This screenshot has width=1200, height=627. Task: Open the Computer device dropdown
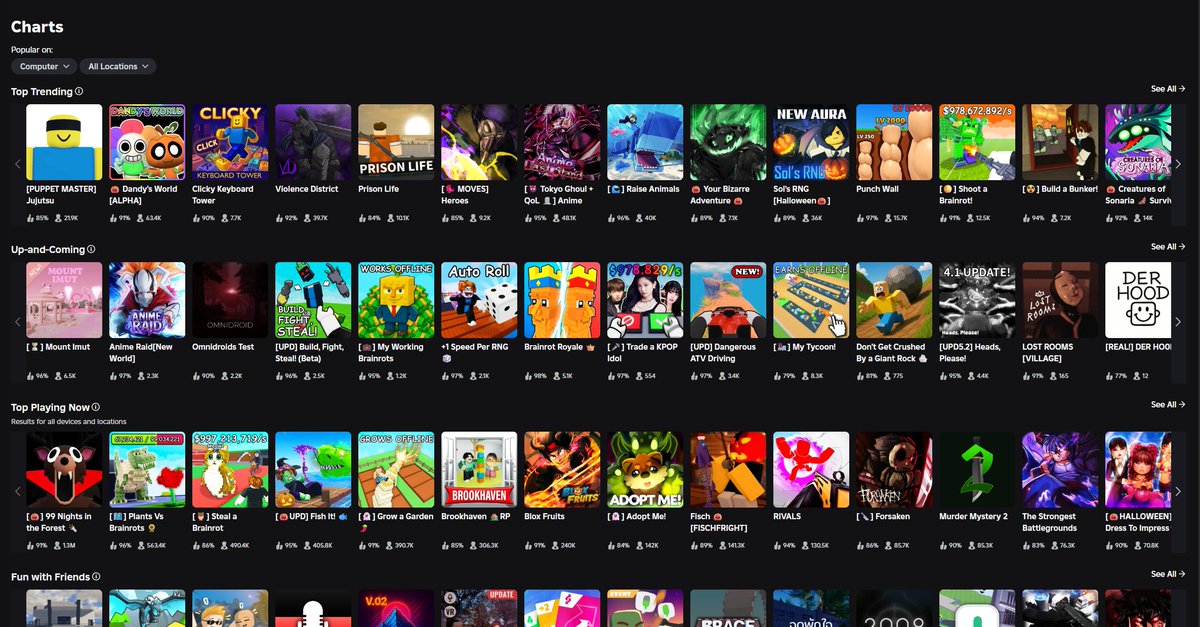(x=44, y=66)
